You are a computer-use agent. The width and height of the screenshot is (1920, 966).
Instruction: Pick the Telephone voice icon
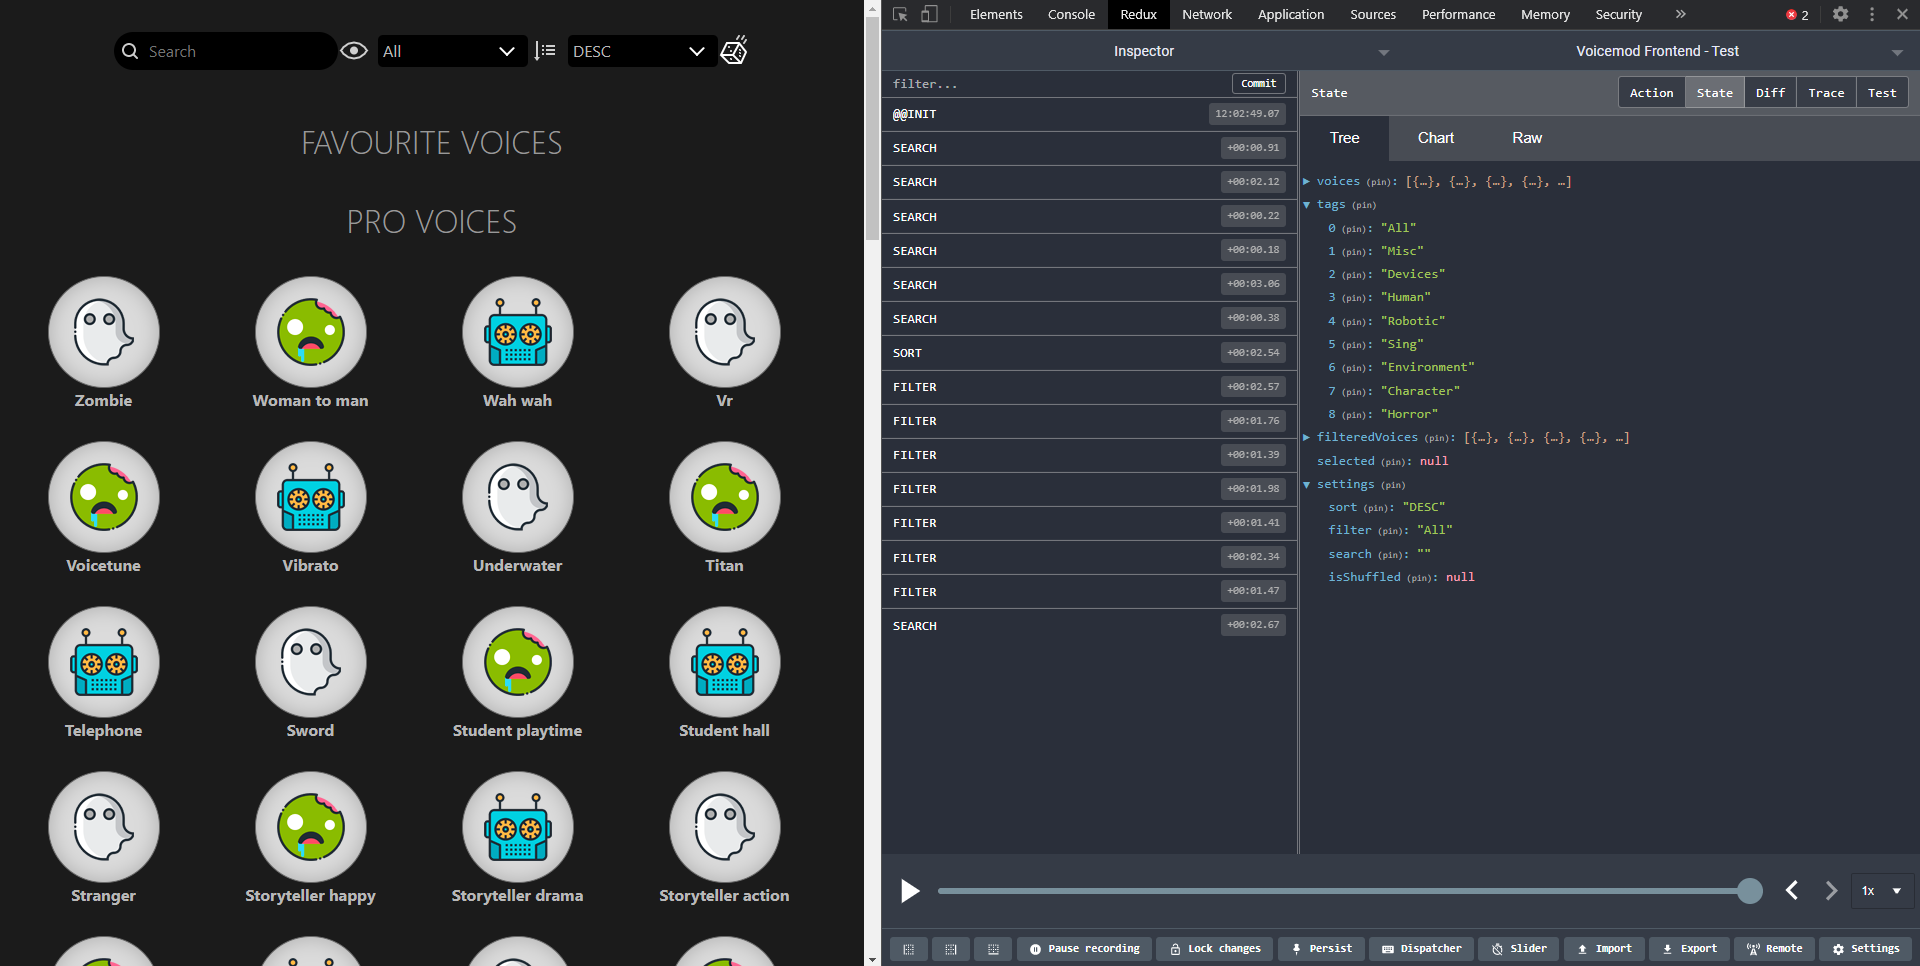click(x=104, y=662)
